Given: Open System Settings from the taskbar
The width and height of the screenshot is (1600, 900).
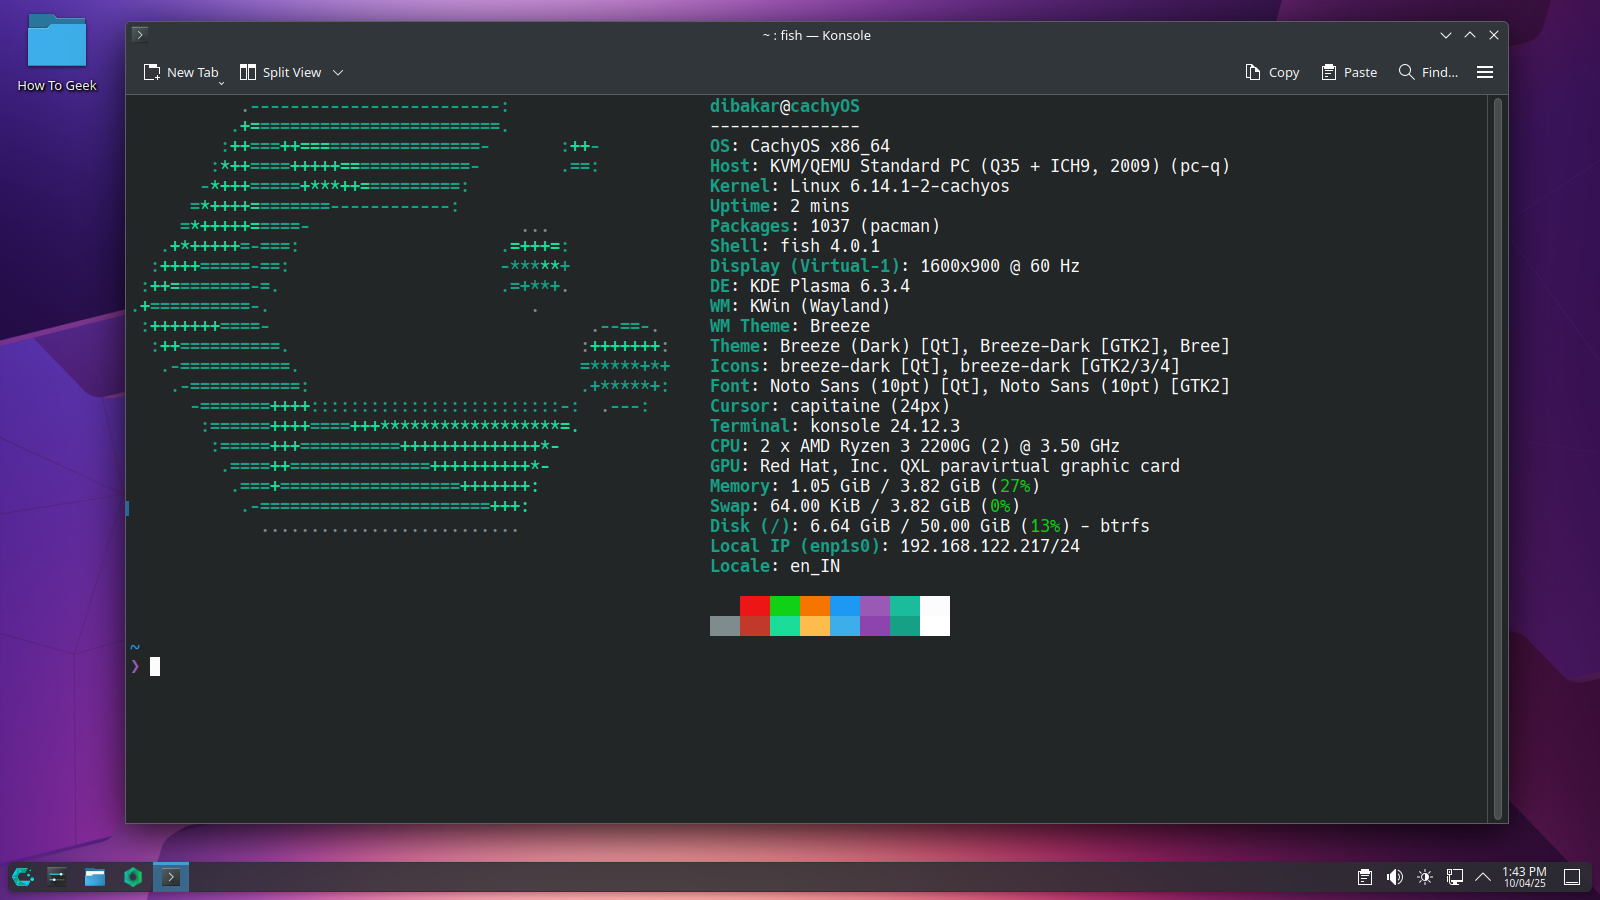Looking at the screenshot, I should pos(57,877).
